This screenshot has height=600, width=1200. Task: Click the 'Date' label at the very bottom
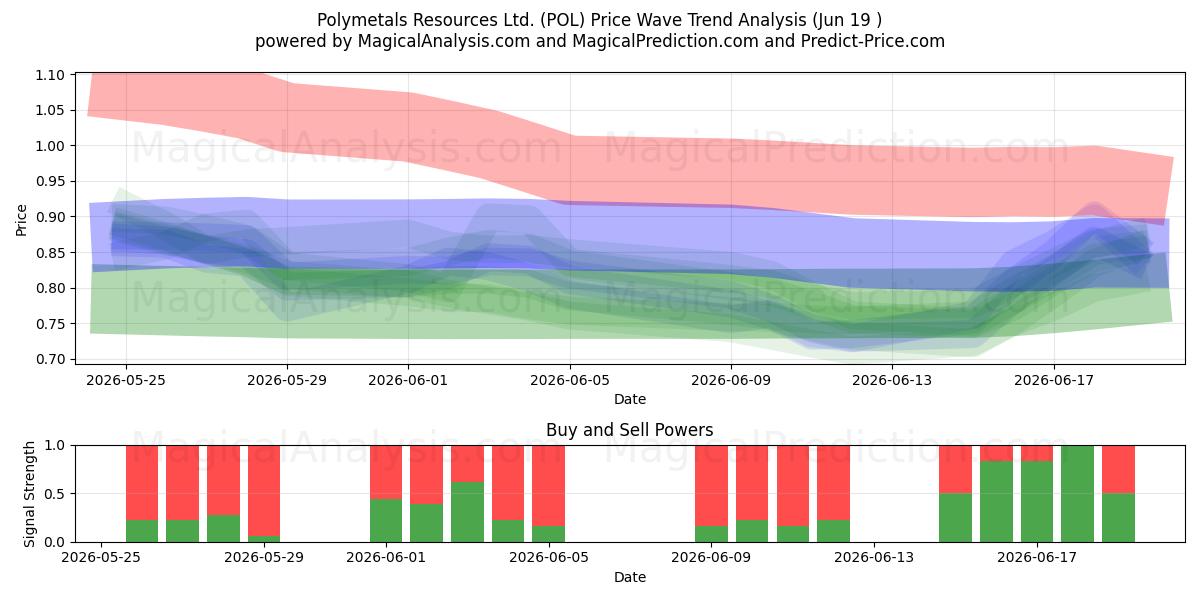pos(630,577)
